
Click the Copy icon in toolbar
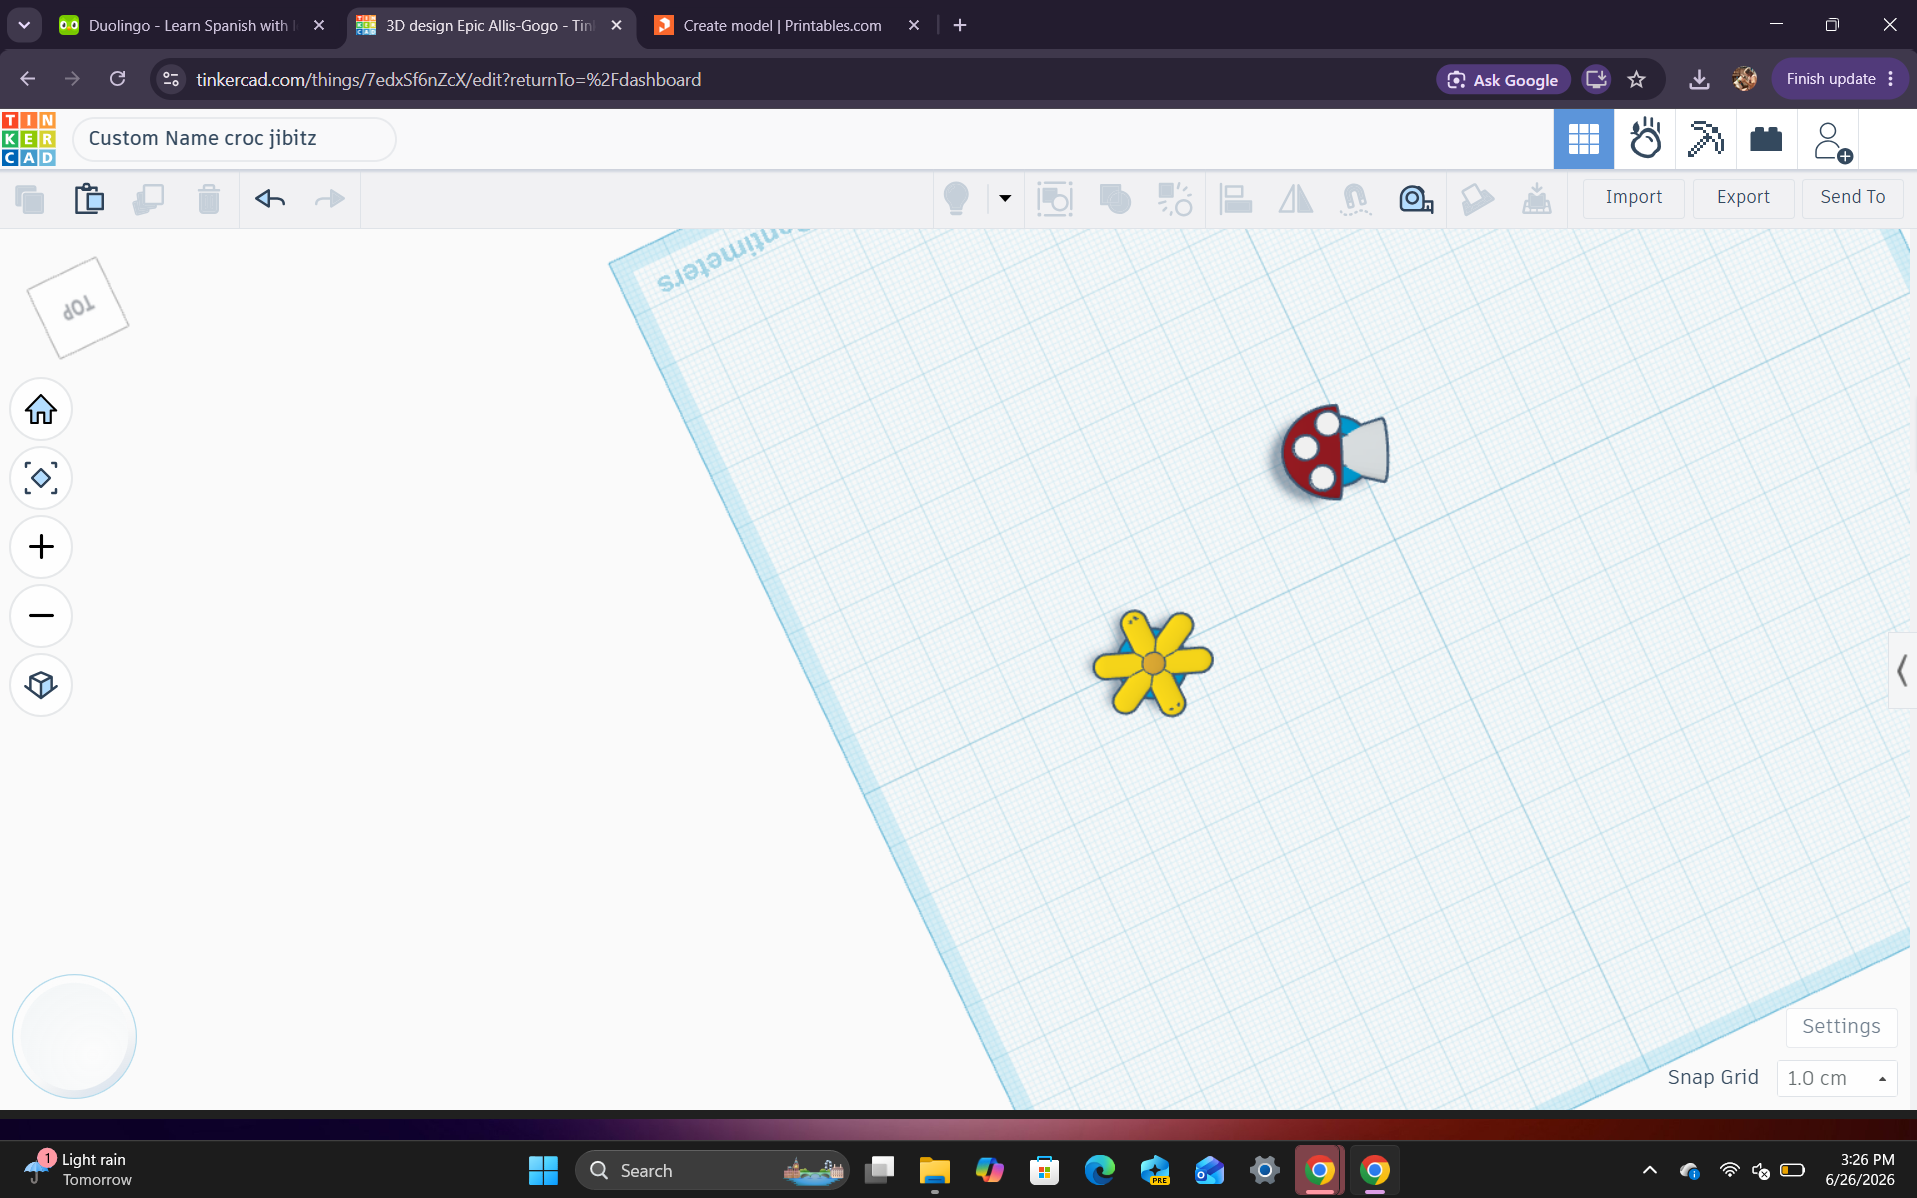pyautogui.click(x=30, y=199)
